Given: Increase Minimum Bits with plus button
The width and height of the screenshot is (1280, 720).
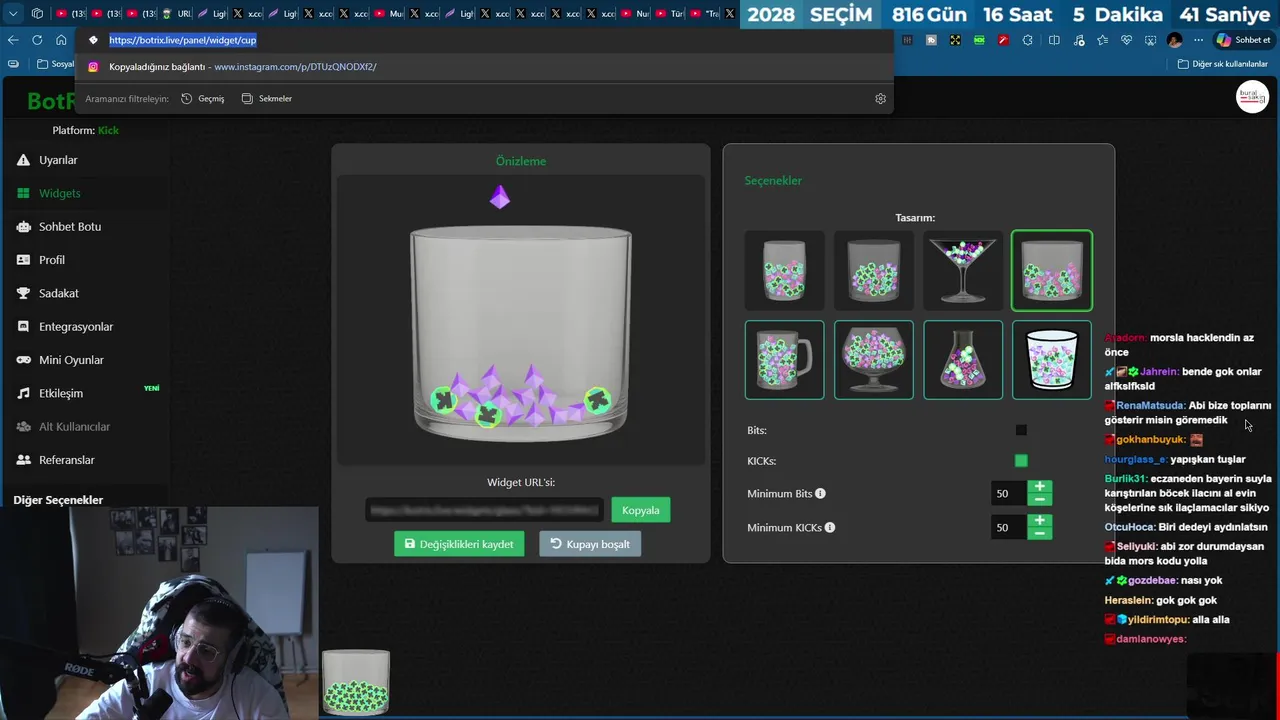Looking at the screenshot, I should 1039,487.
